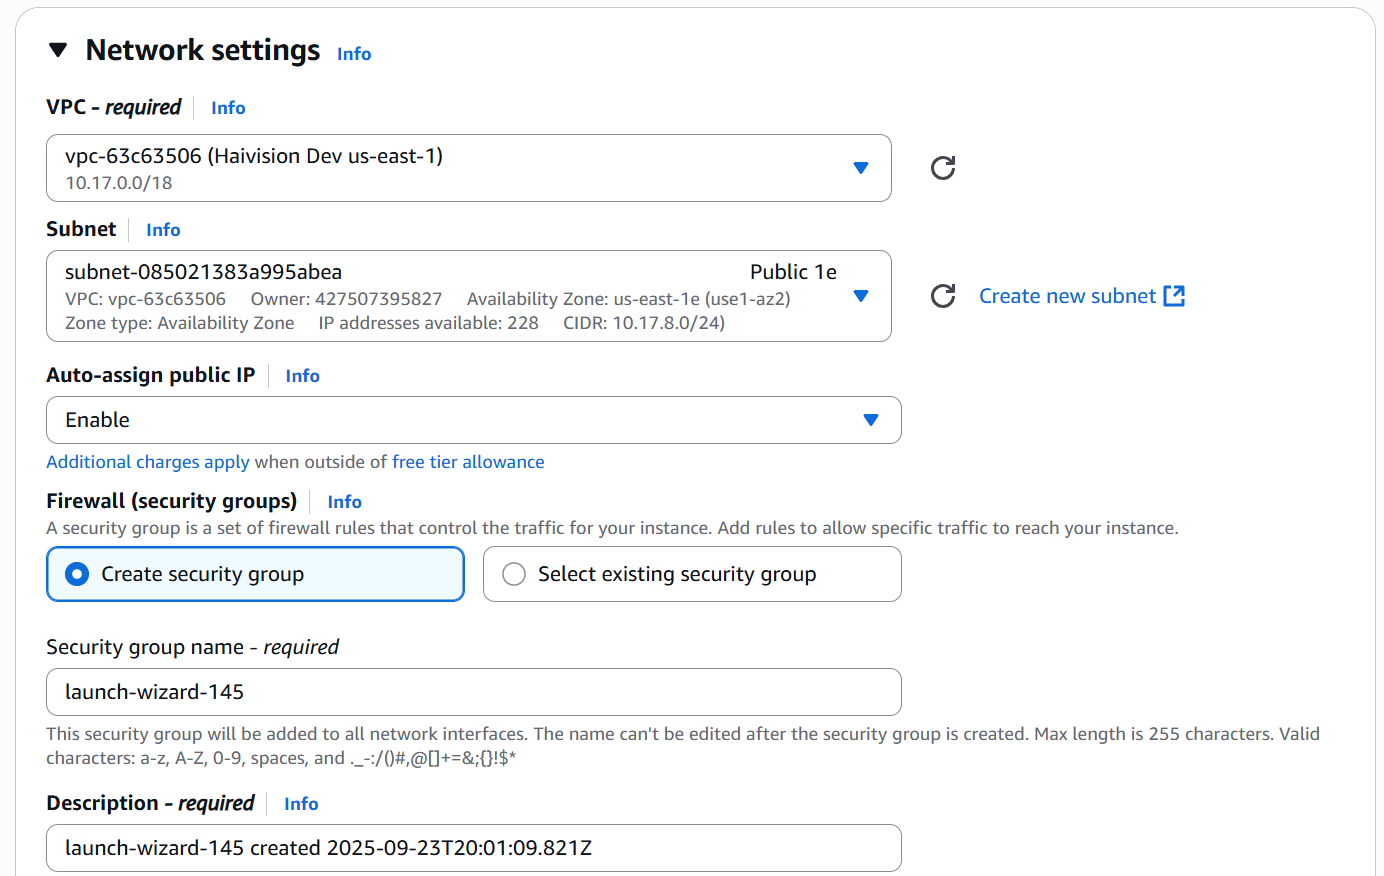Select the Create security group option

(x=77, y=574)
